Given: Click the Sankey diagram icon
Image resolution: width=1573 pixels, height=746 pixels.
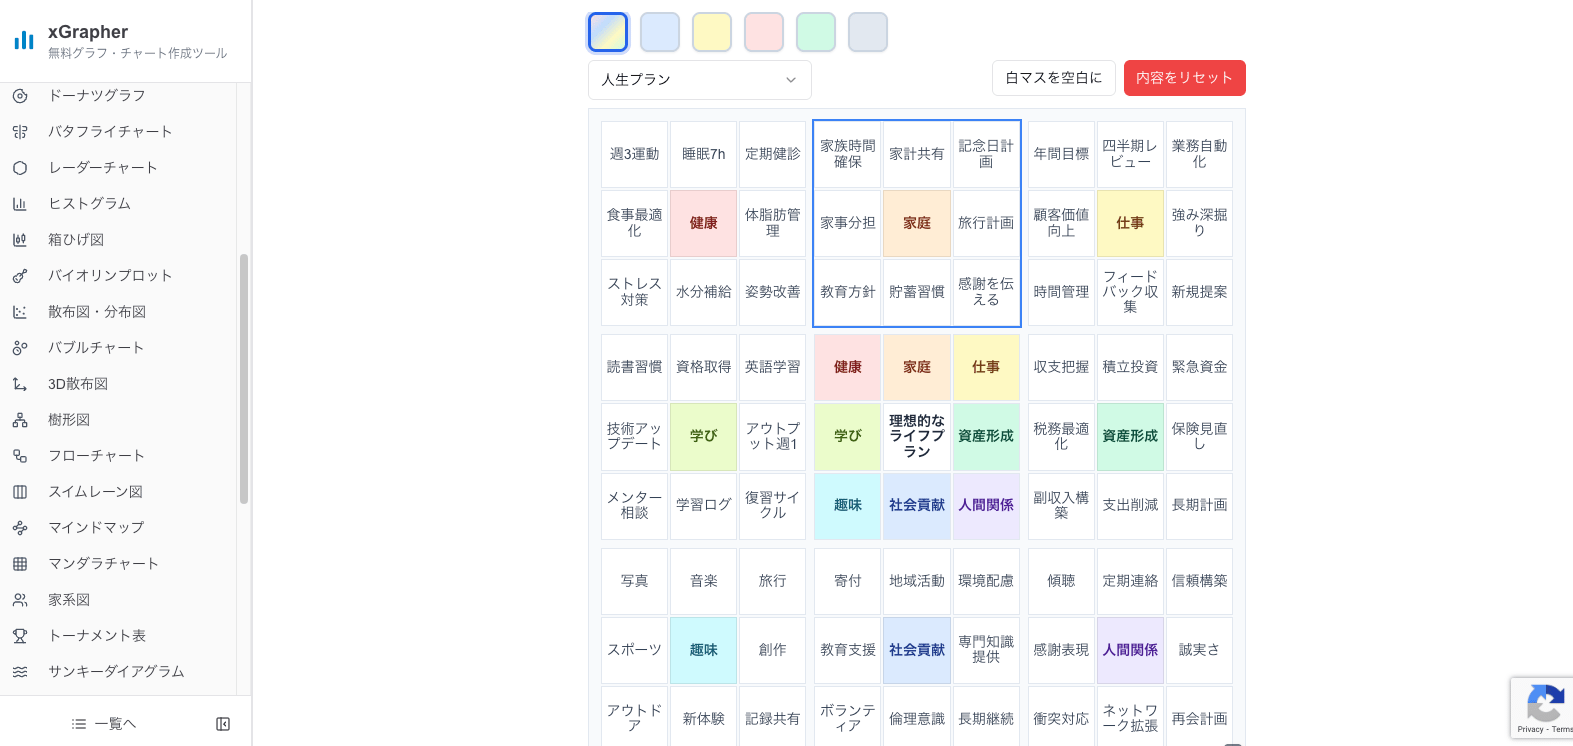Looking at the screenshot, I should [x=20, y=672].
